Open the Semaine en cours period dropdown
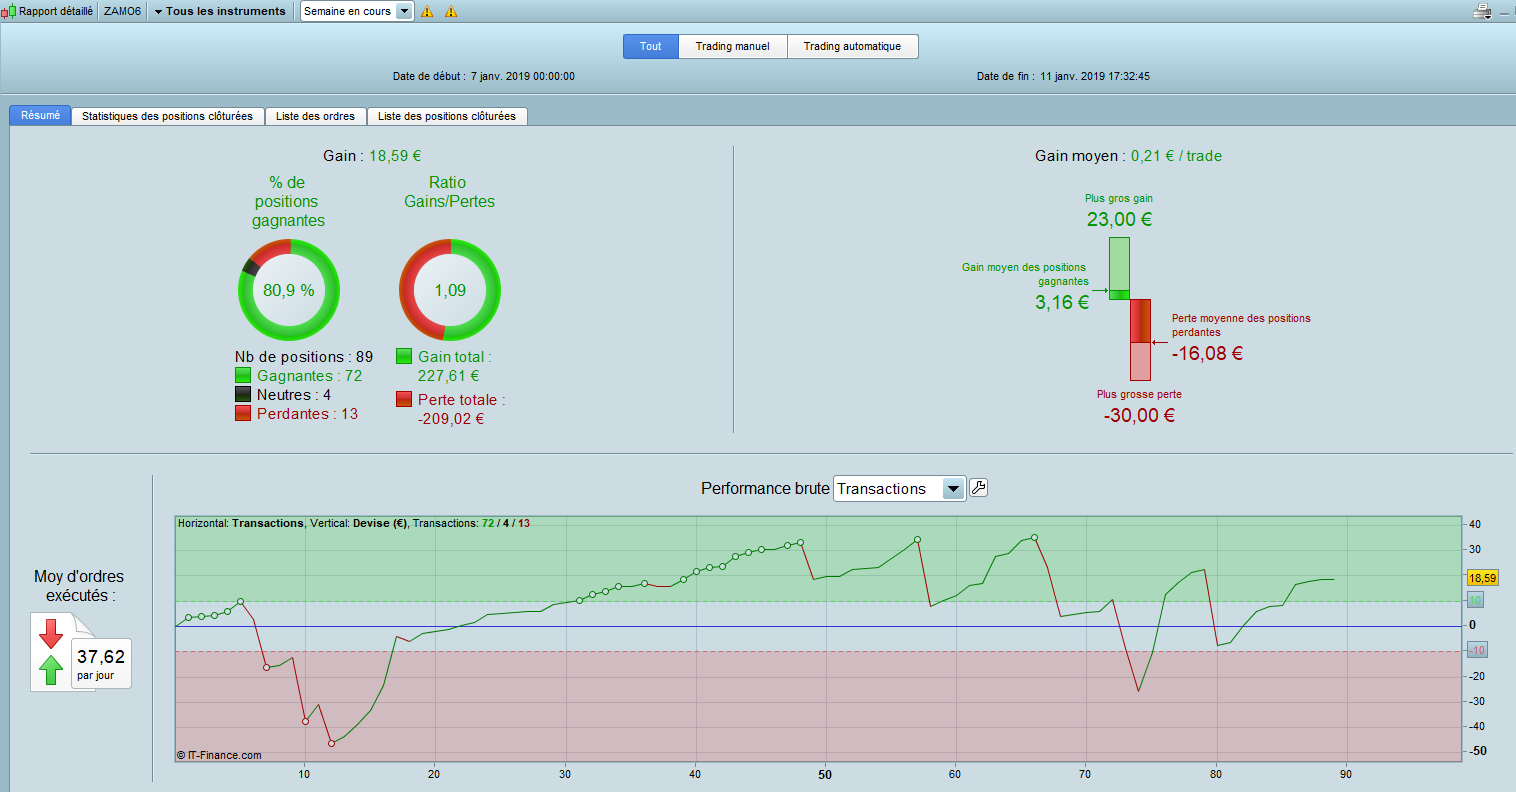The height and width of the screenshot is (792, 1516). 357,12
